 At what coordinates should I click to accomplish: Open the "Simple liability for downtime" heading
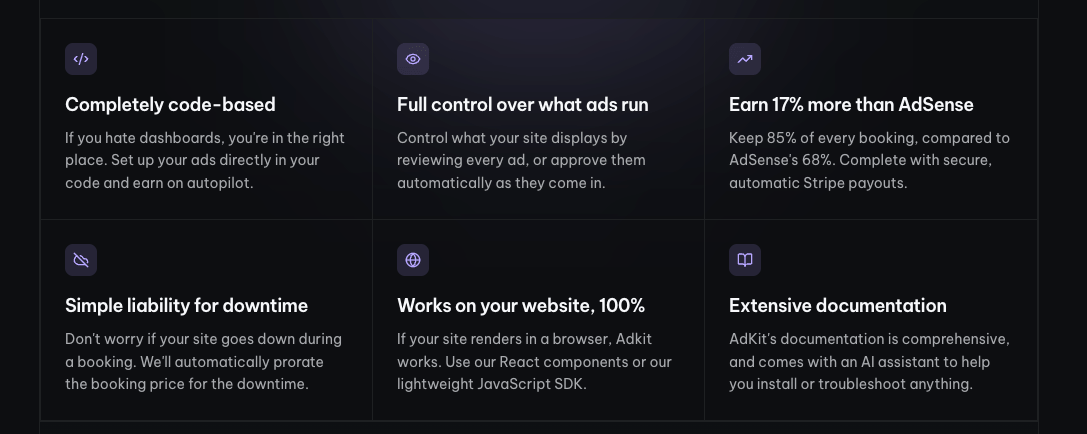click(186, 306)
